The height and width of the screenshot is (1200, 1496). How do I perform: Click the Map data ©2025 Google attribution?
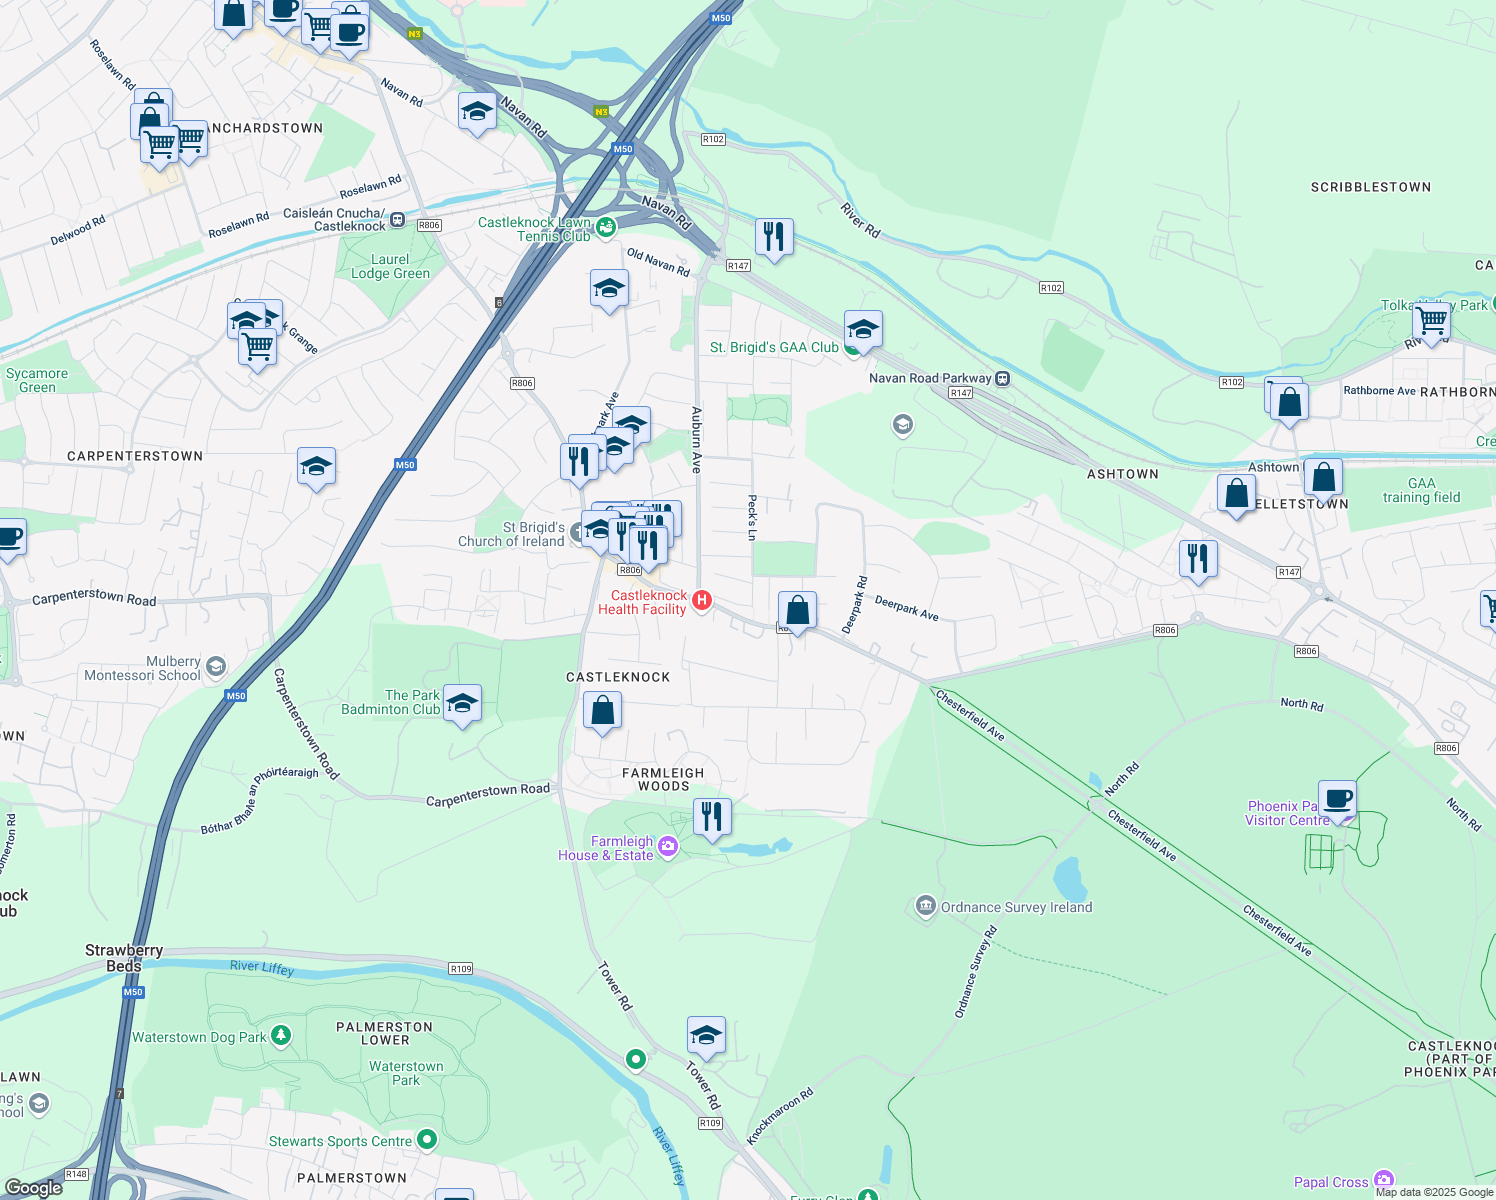pos(1434,1192)
